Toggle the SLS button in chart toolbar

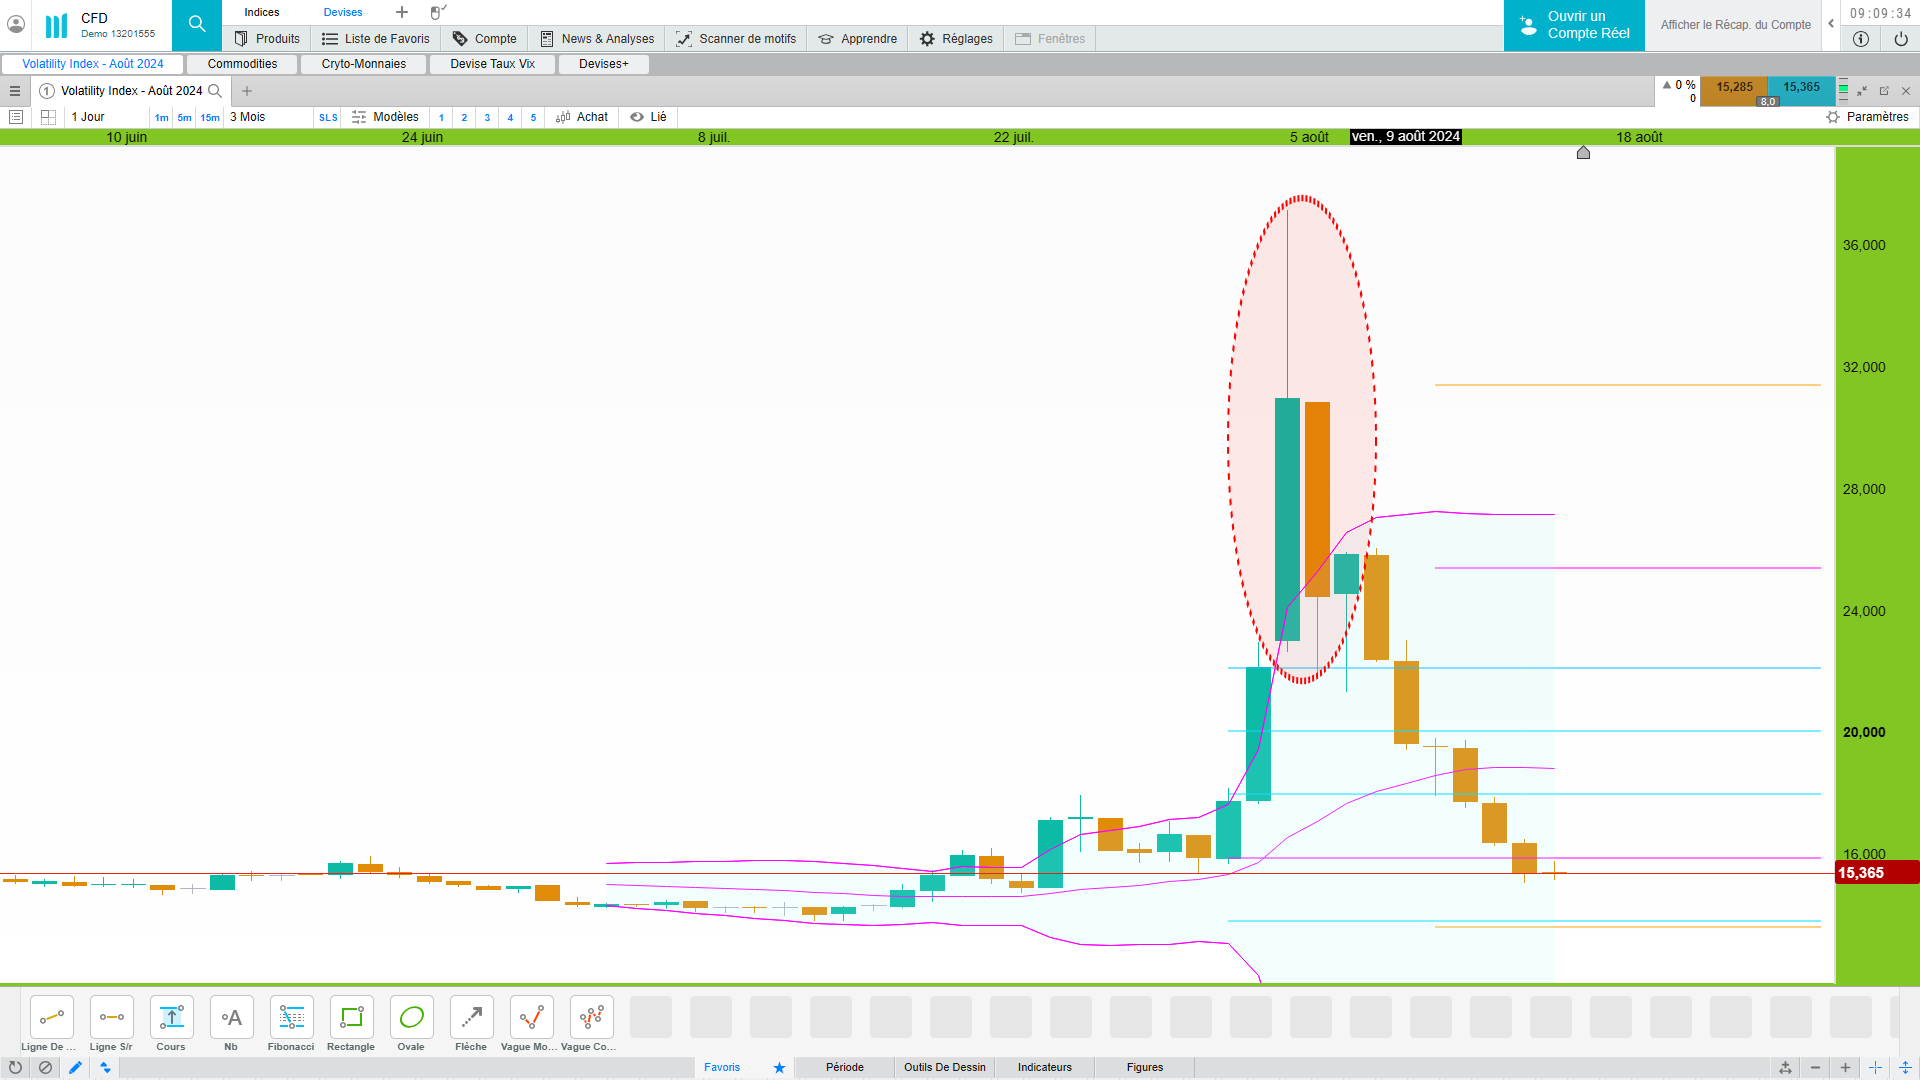click(328, 118)
